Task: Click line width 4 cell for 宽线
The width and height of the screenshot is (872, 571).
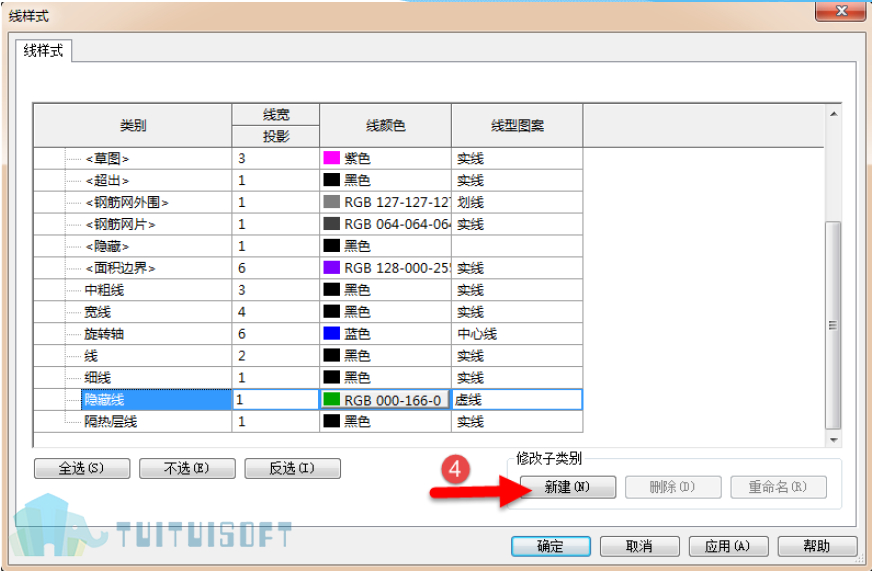Action: coord(275,312)
